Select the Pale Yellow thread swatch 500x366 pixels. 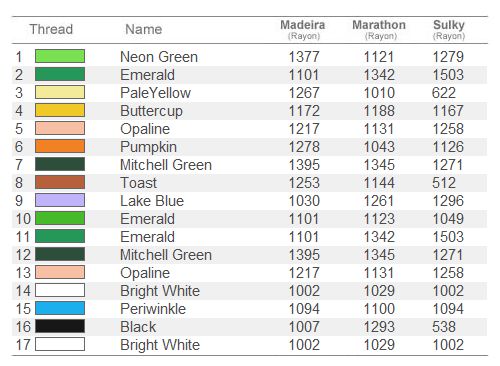[x=60, y=92]
